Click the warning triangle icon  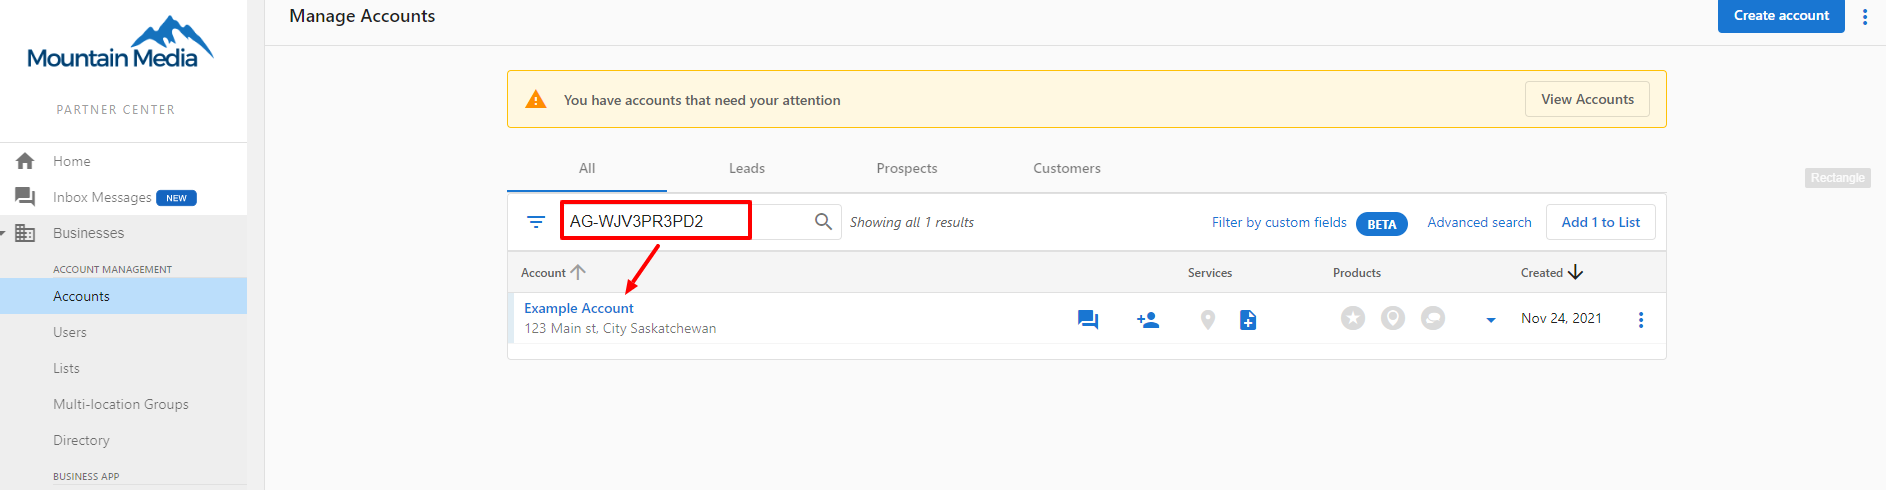click(536, 99)
